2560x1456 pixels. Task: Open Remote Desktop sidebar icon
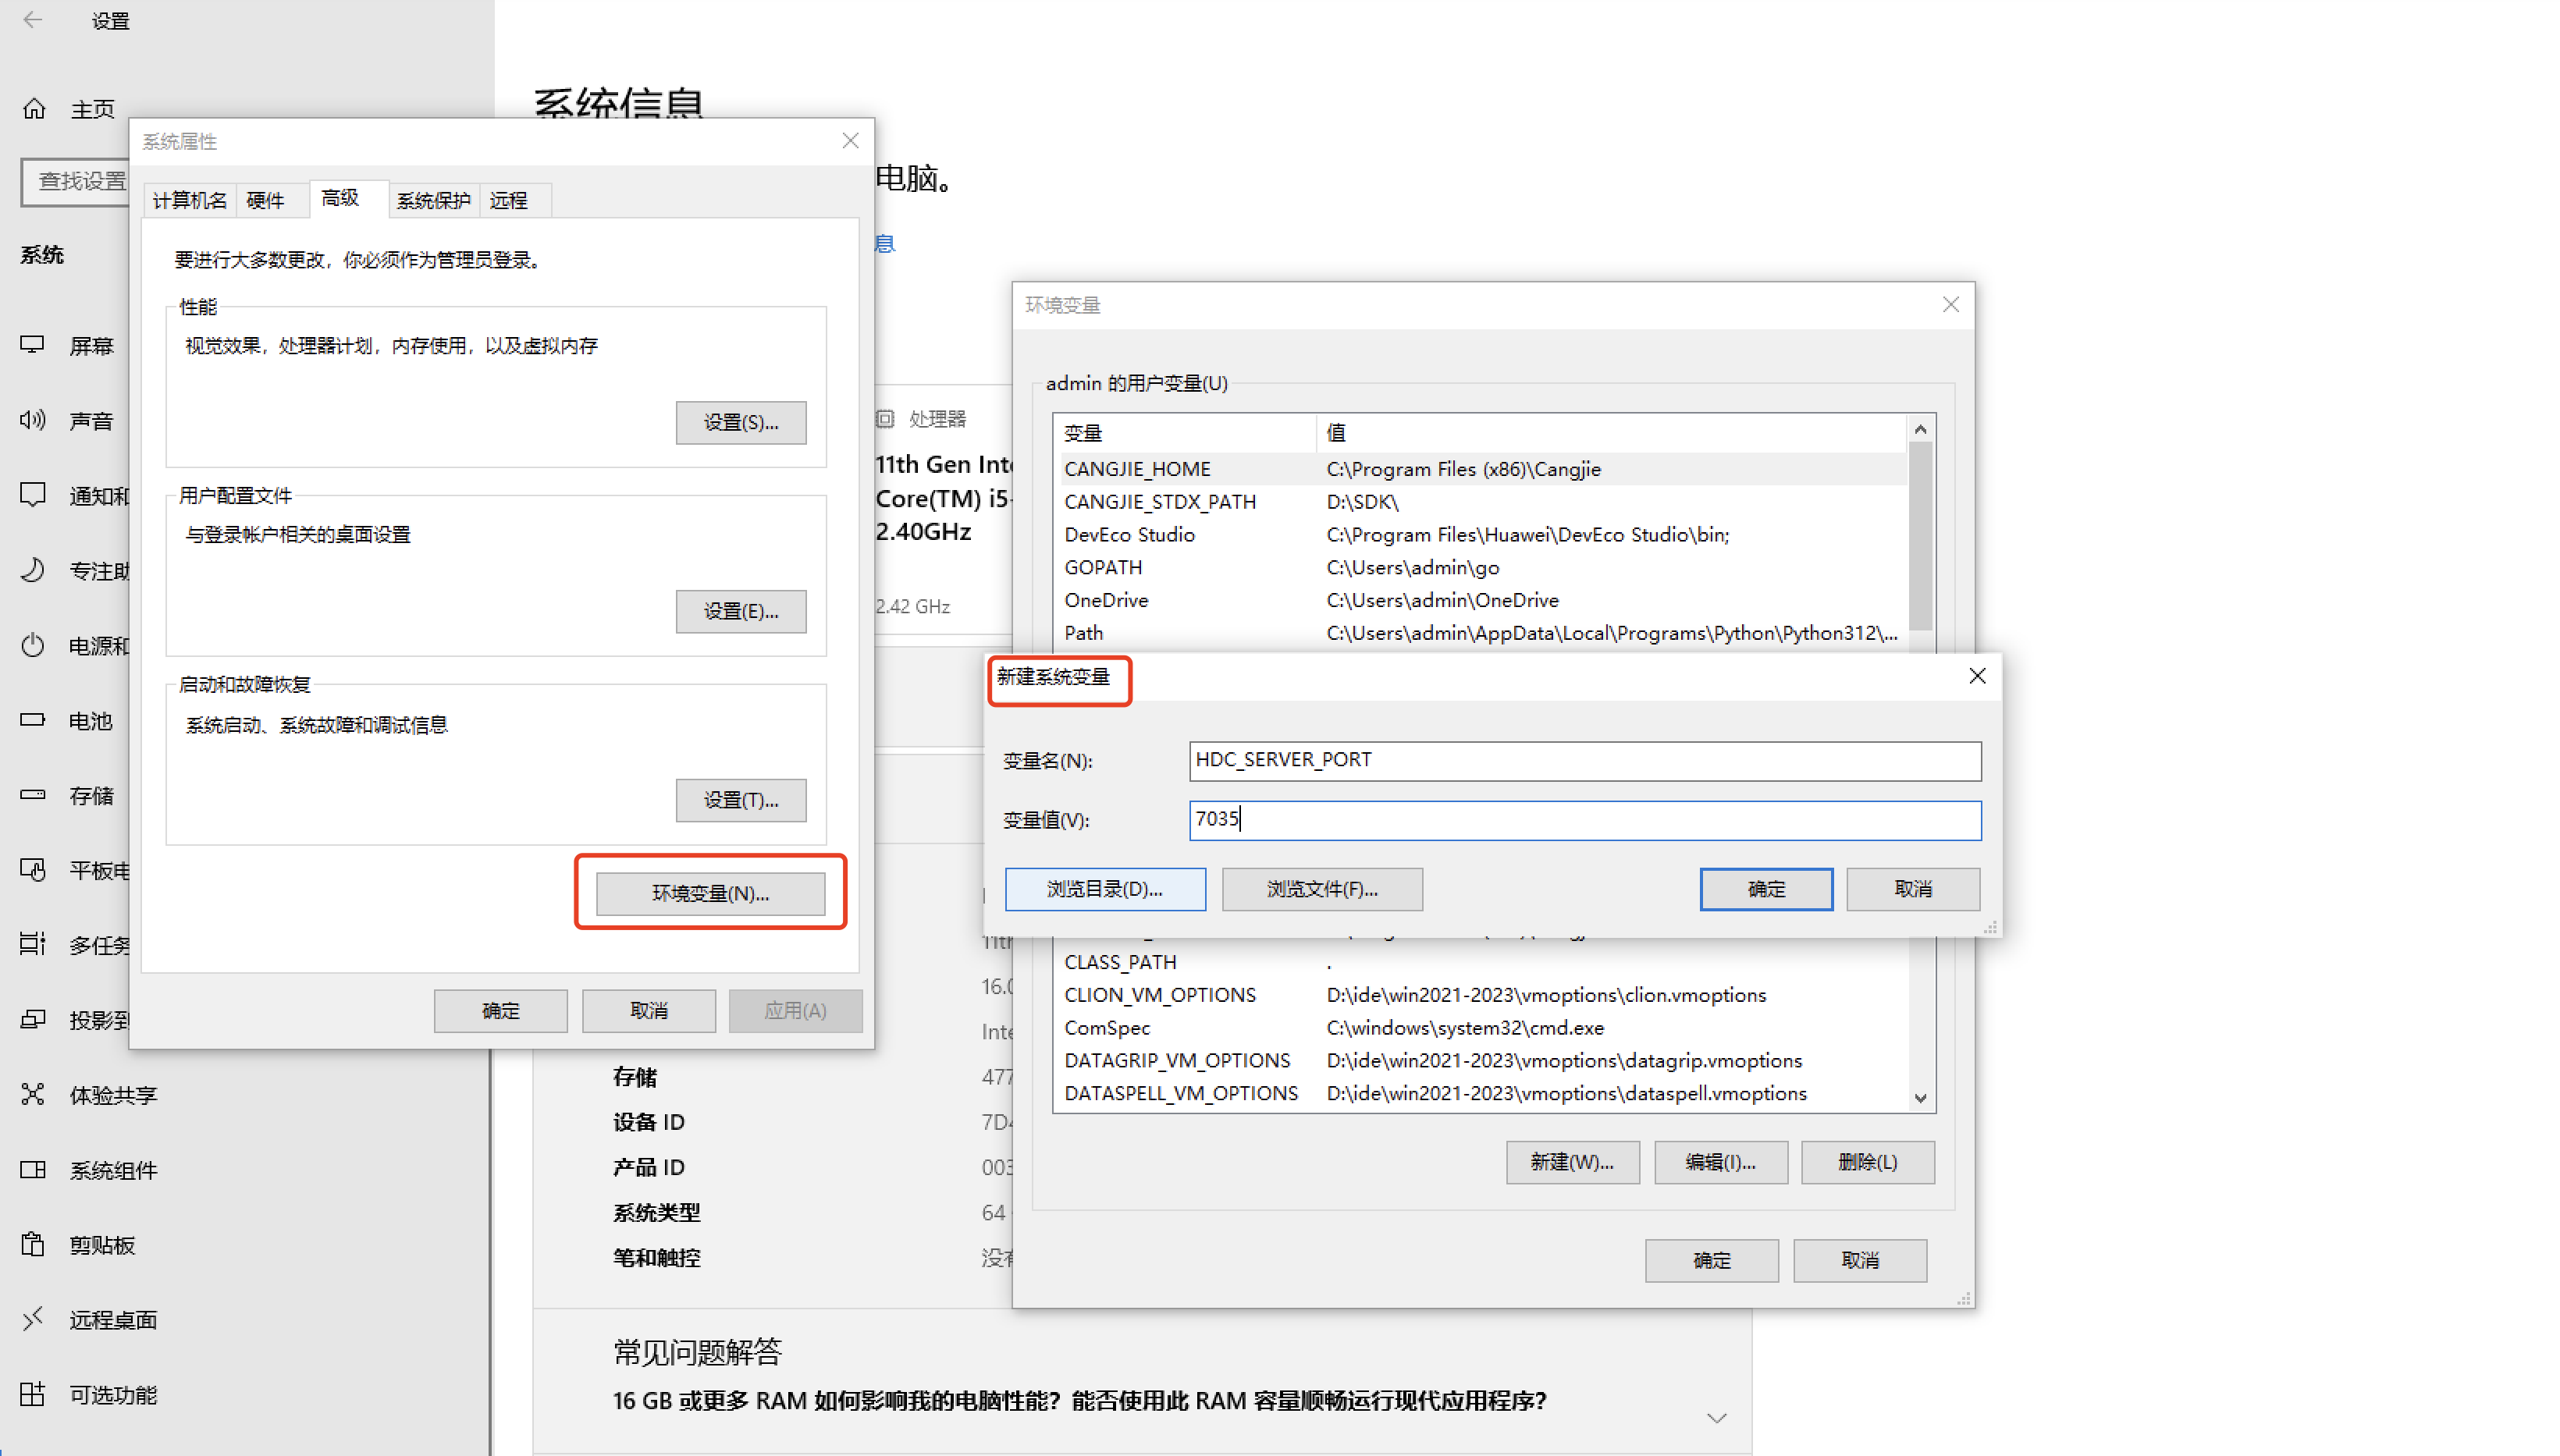tap(33, 1319)
